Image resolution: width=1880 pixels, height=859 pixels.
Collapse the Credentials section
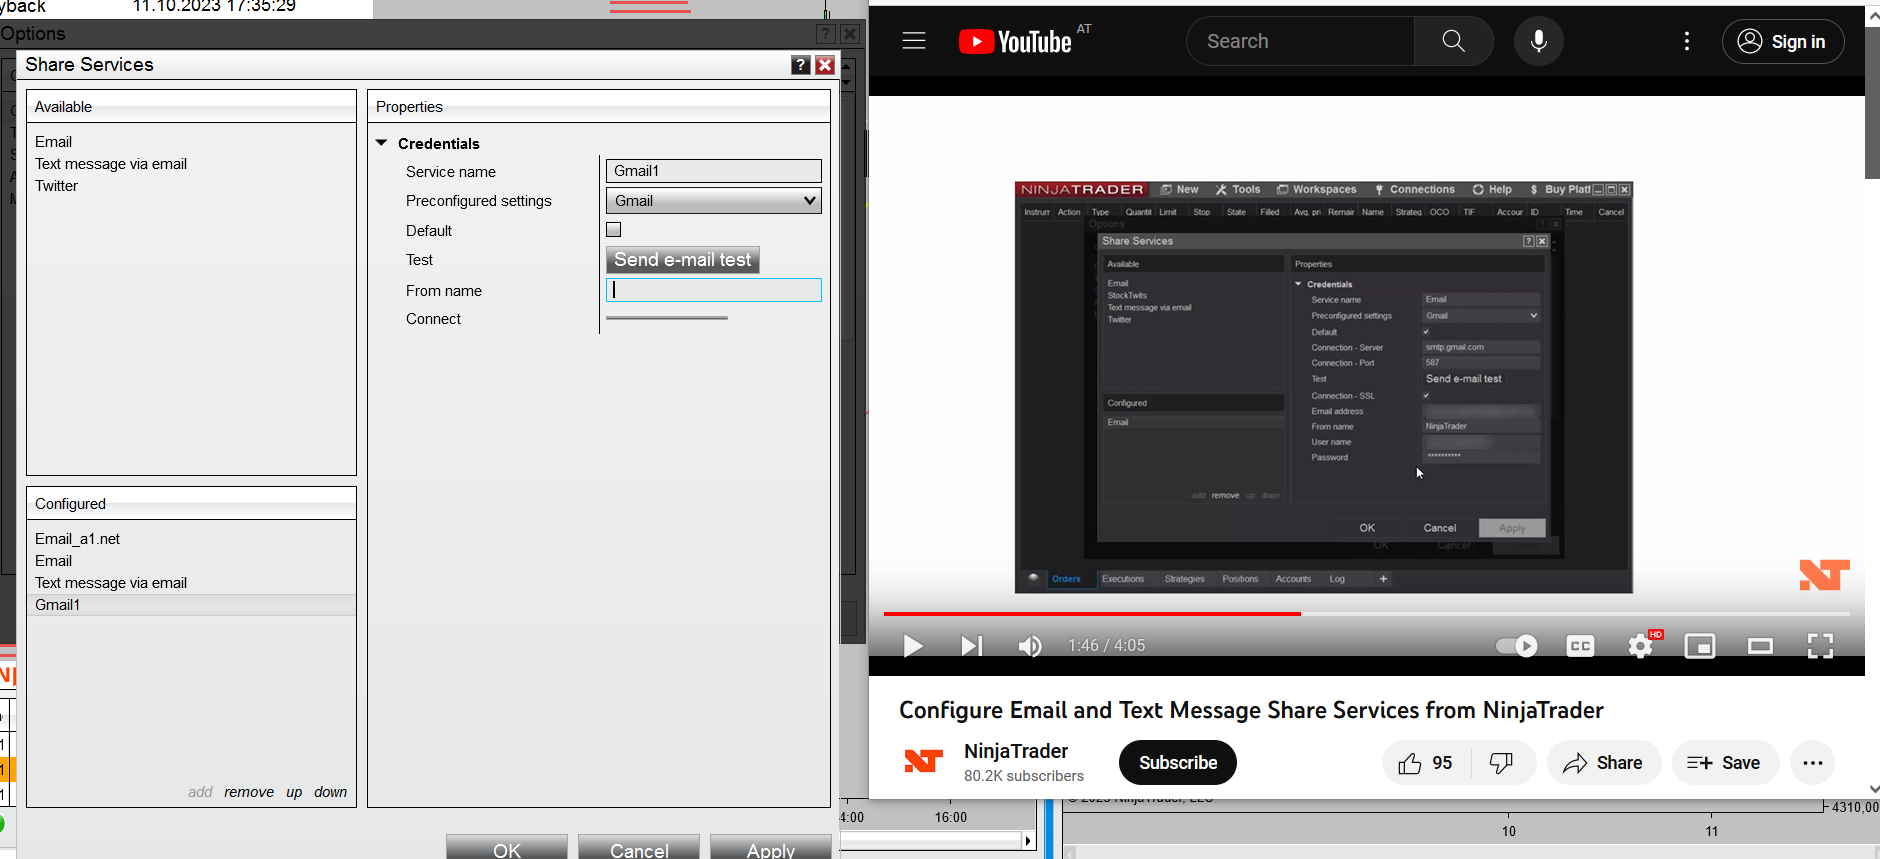tap(381, 143)
